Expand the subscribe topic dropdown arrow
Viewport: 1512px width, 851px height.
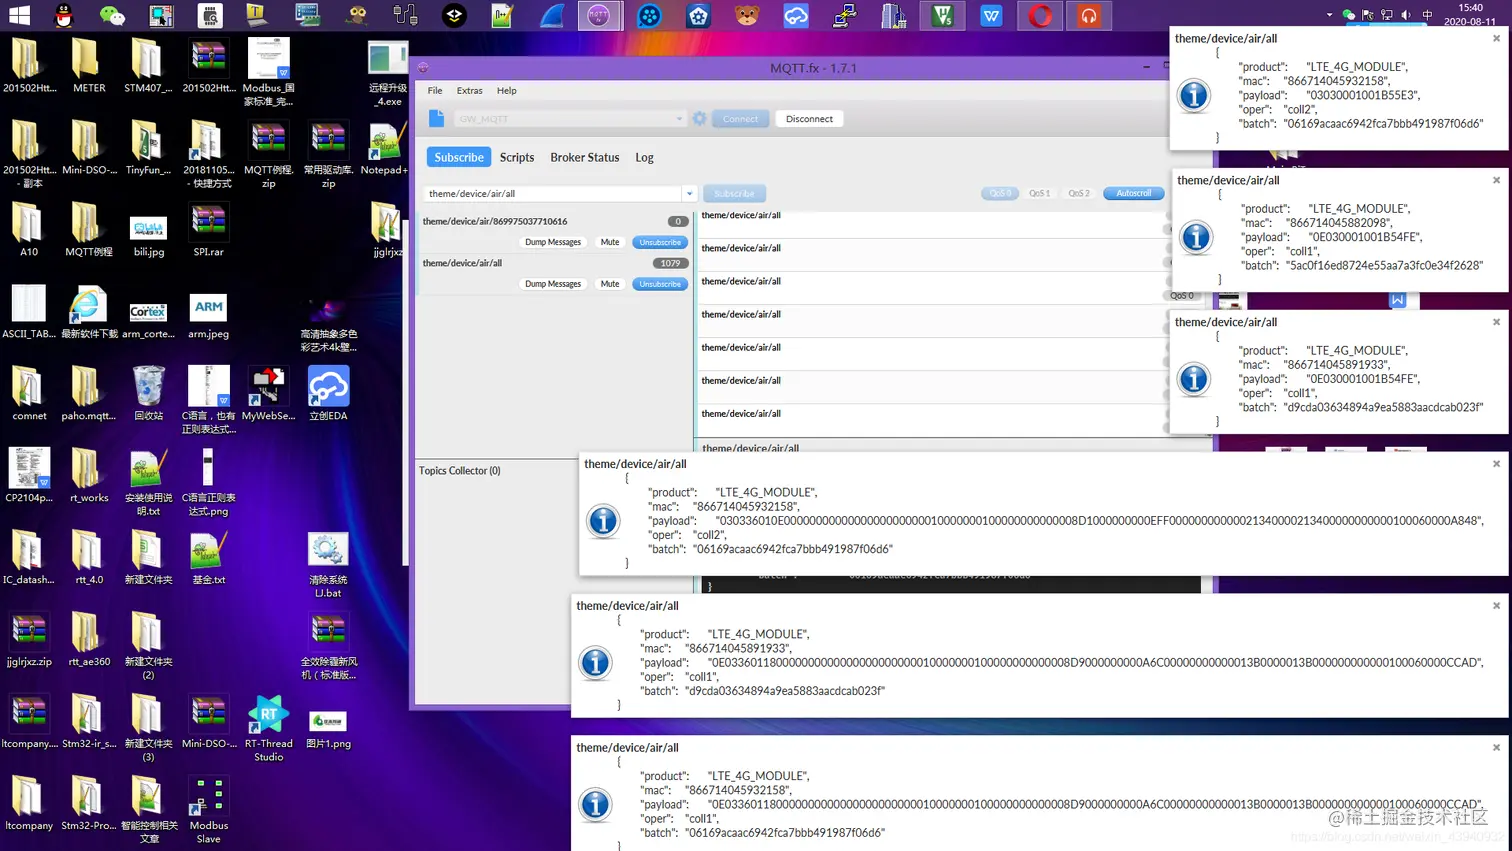tap(689, 194)
